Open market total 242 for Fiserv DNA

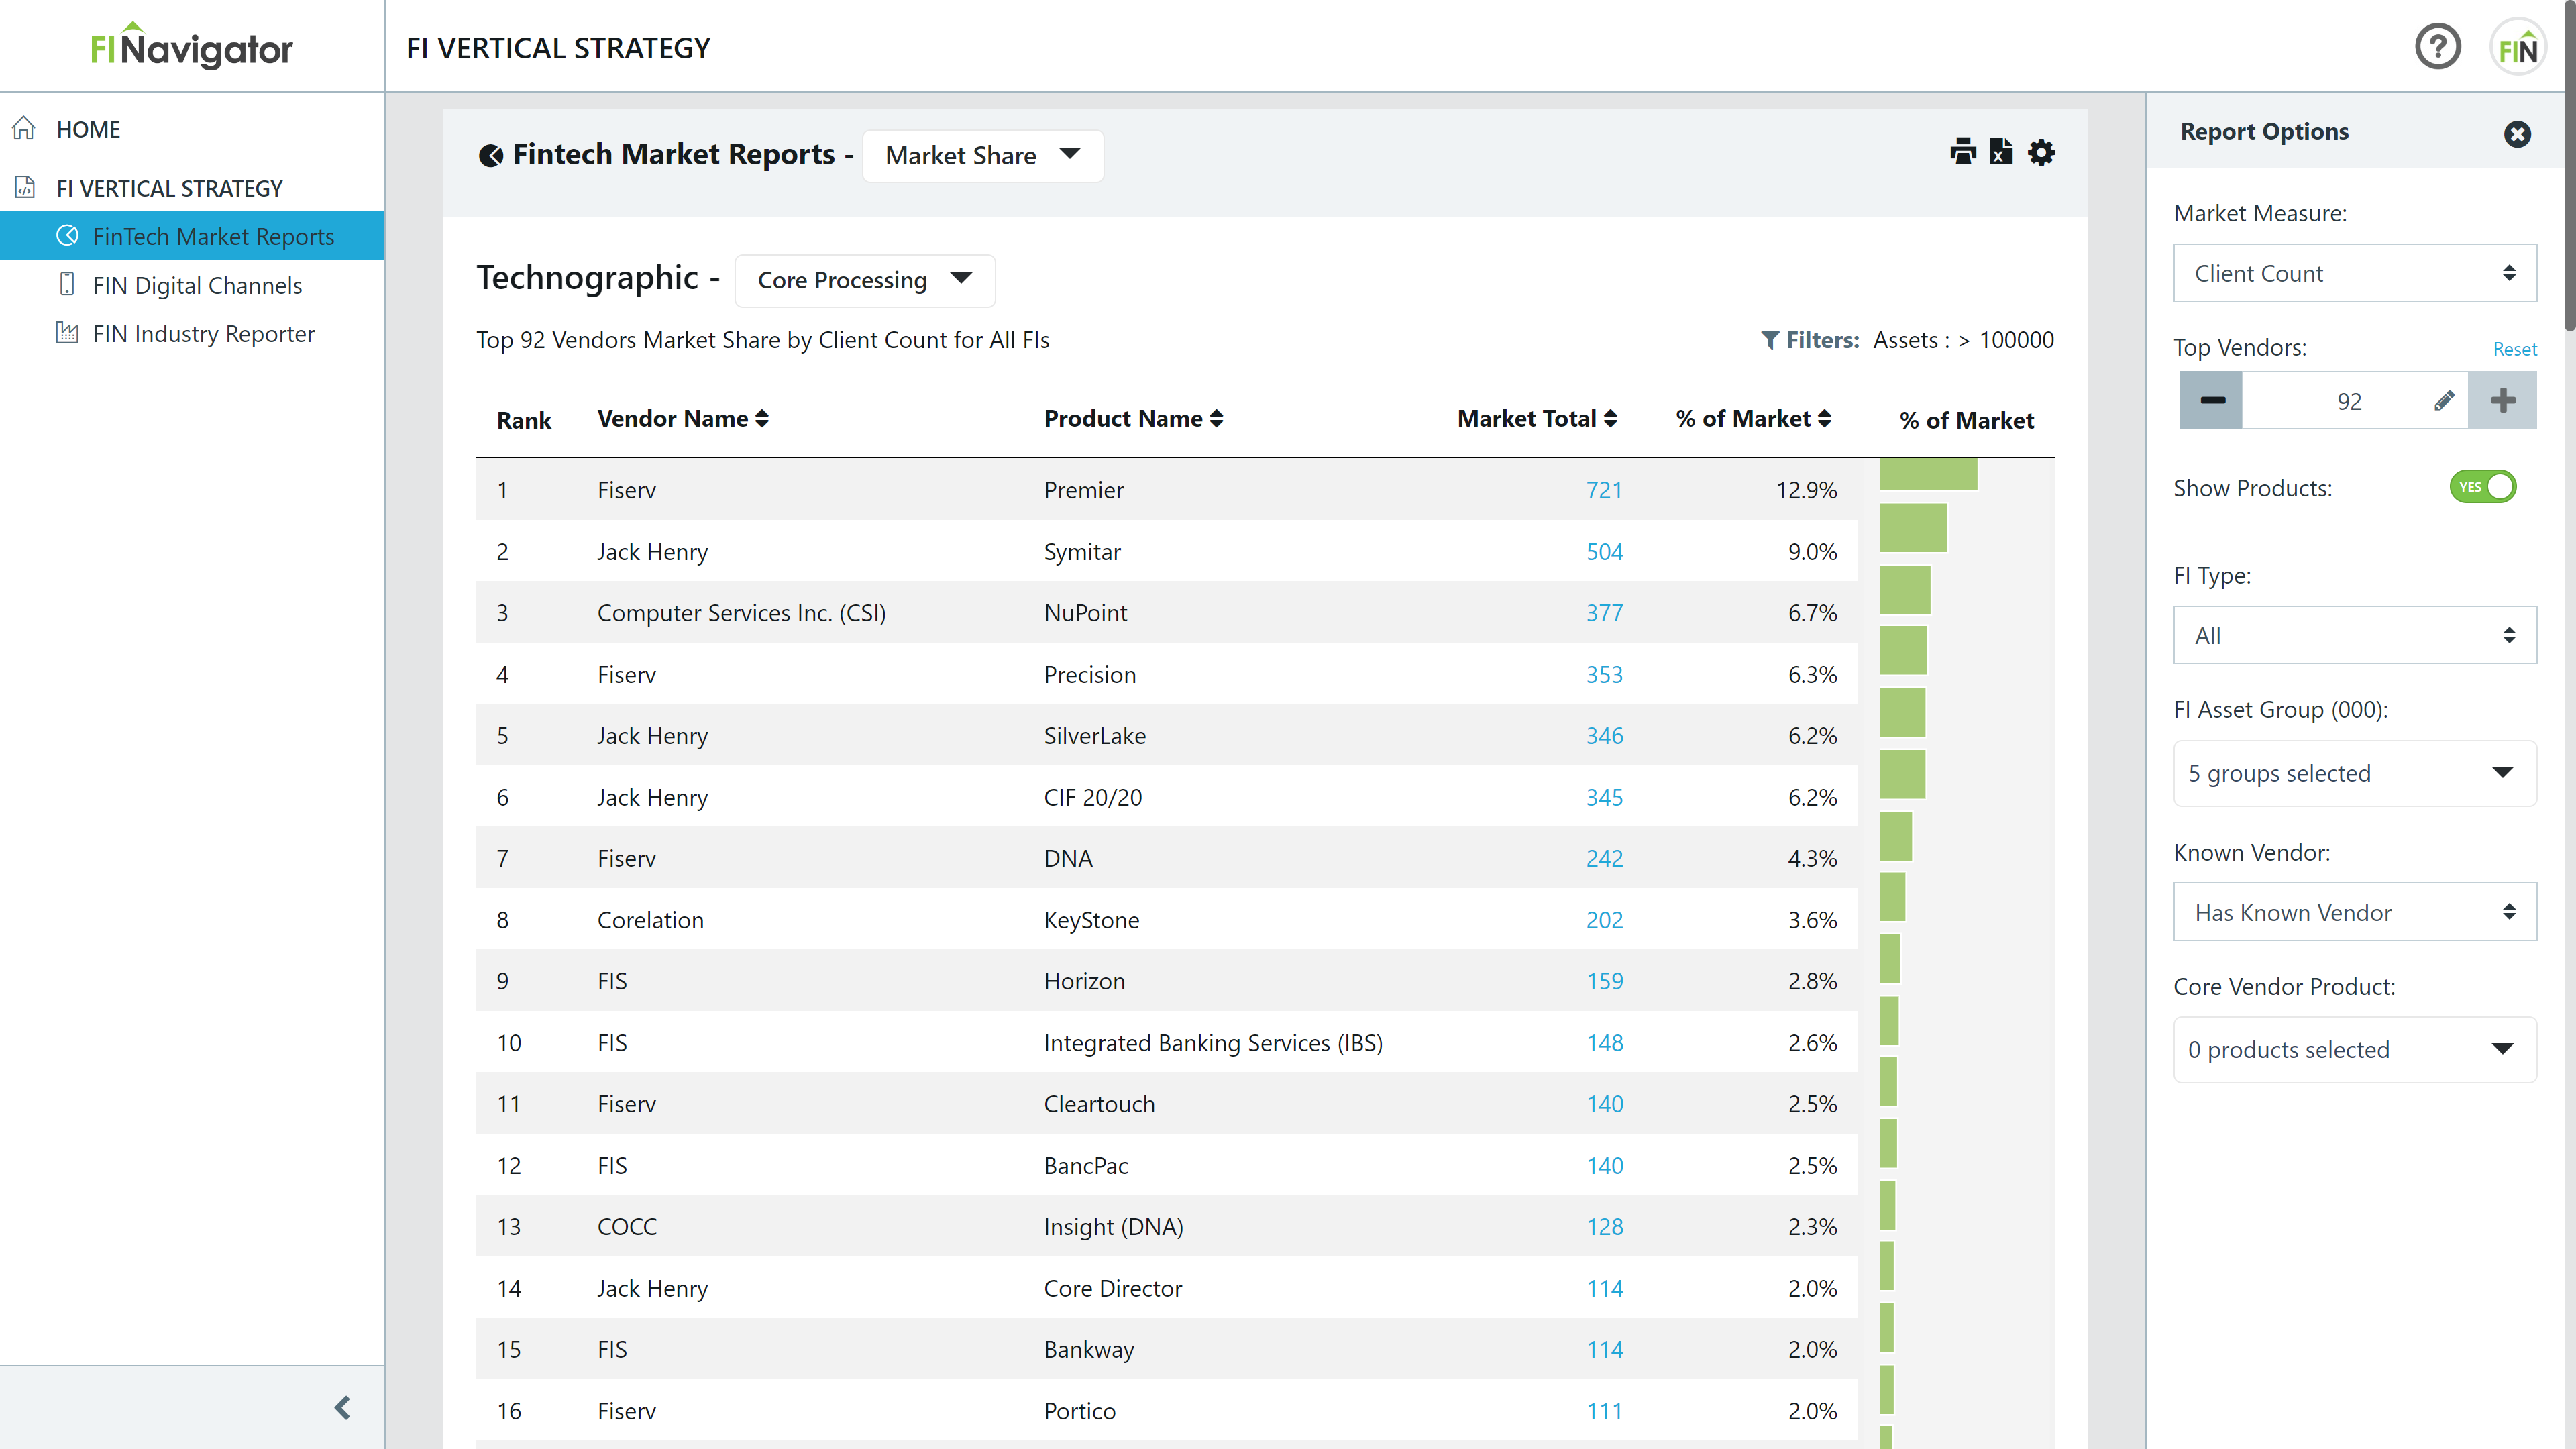click(x=1604, y=859)
